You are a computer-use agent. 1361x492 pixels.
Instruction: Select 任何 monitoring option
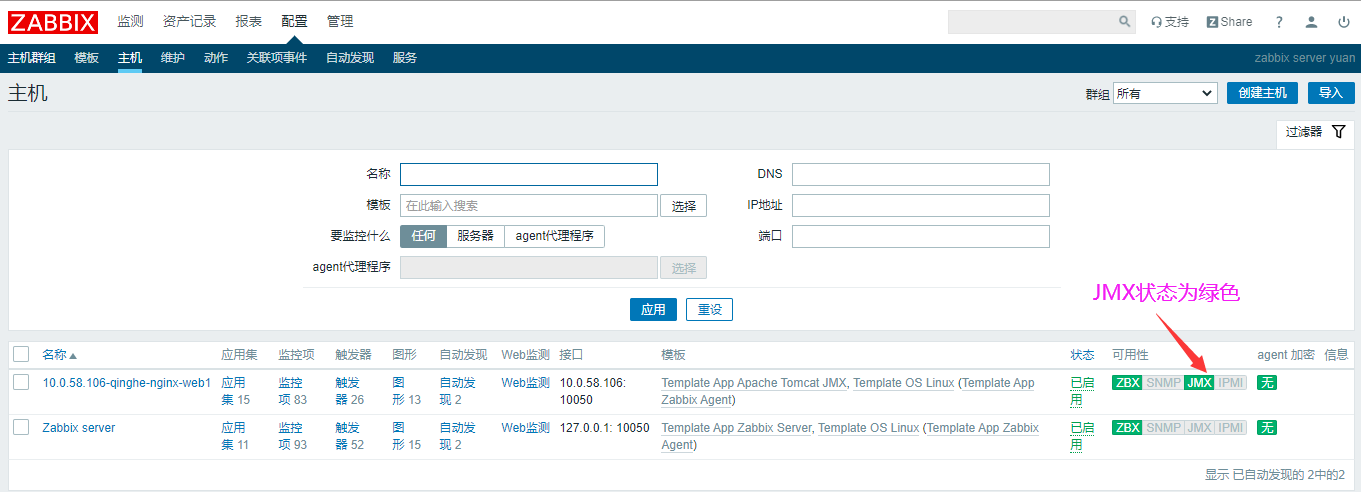click(424, 236)
